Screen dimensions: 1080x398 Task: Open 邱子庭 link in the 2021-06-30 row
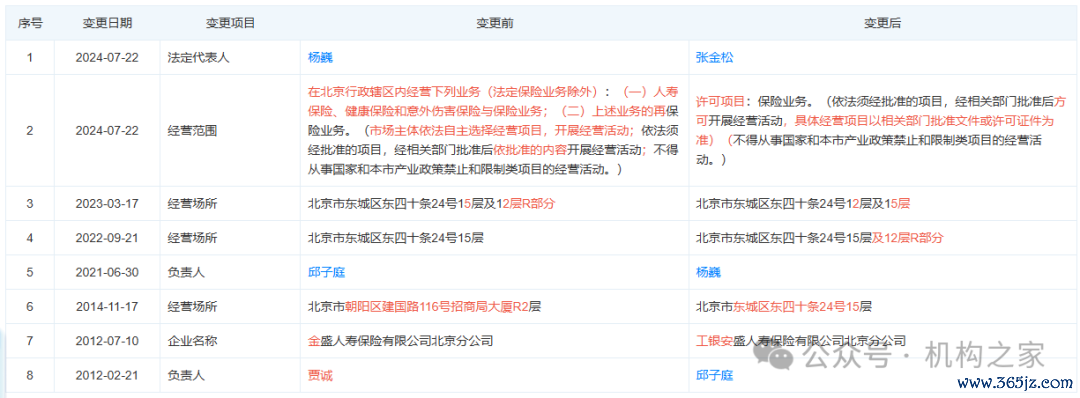(x=326, y=272)
